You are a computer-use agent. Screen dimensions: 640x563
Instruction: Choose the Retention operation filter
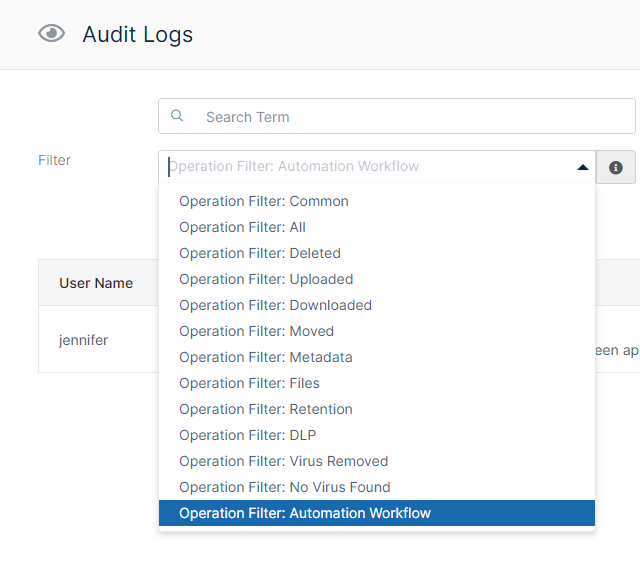click(265, 409)
